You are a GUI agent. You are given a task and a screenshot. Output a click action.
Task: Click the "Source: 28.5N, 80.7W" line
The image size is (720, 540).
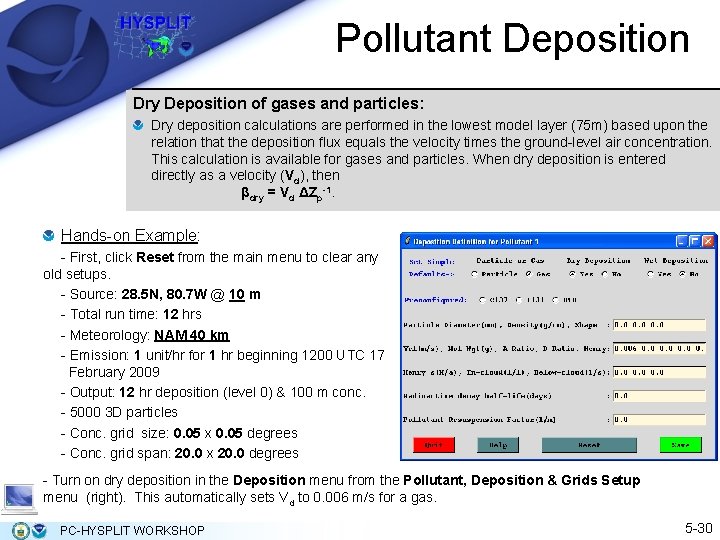[161, 294]
